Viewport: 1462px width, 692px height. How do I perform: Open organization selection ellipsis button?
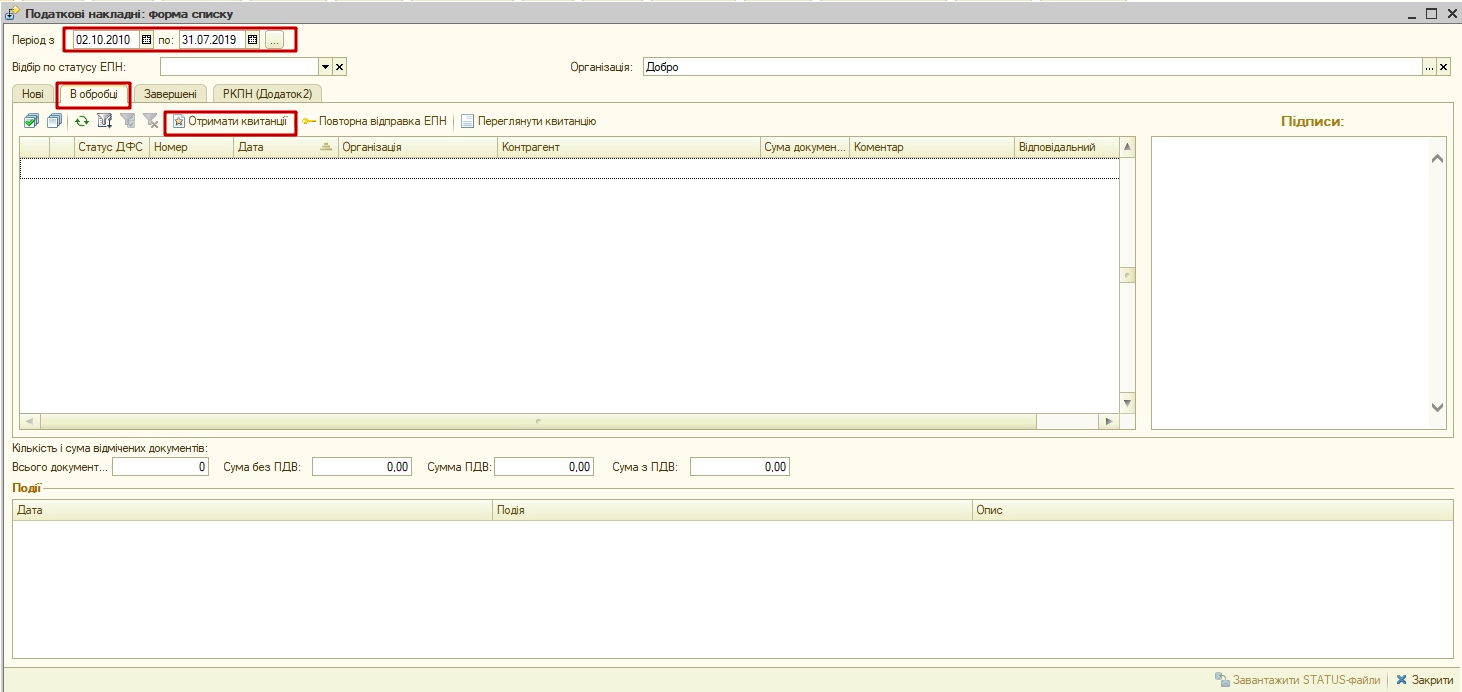(x=1429, y=67)
